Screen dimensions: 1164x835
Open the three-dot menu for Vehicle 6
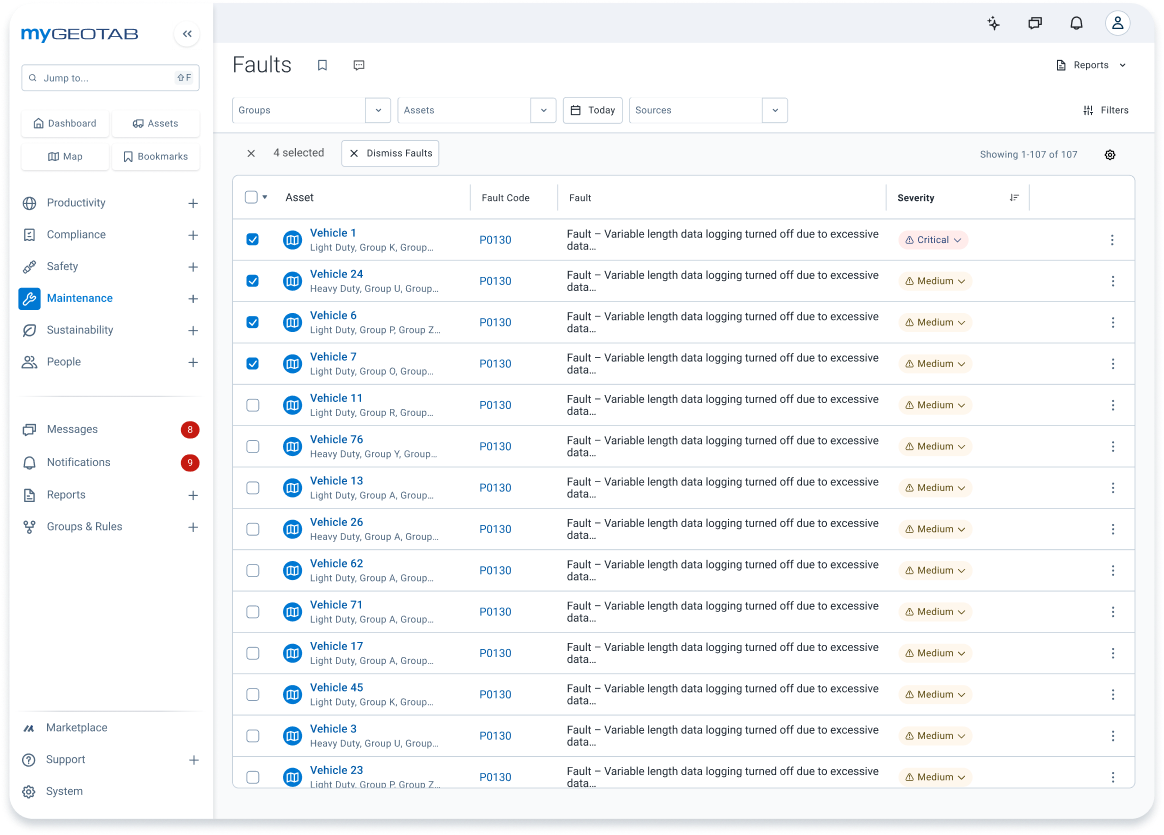click(x=1112, y=322)
